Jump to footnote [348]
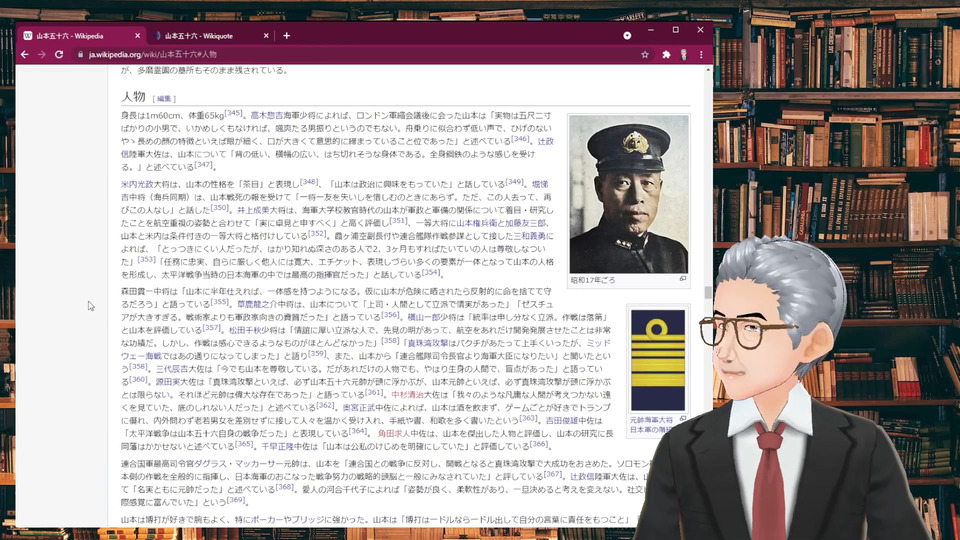 (309, 181)
